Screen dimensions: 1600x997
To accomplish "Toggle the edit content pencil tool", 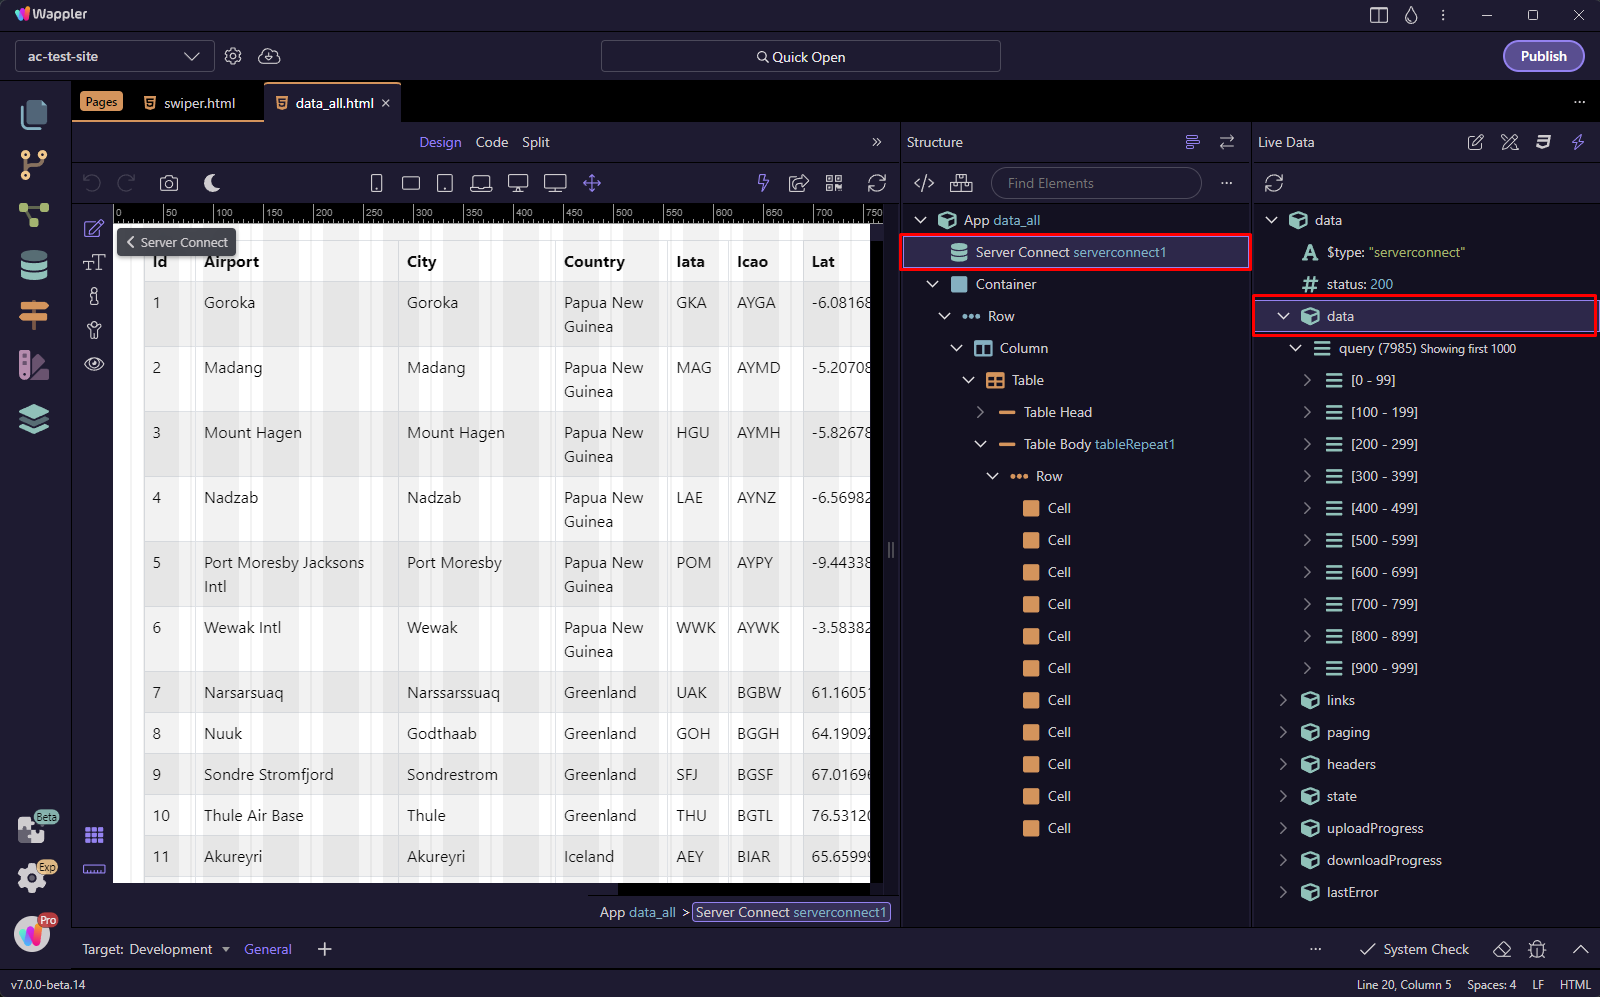I will point(94,229).
